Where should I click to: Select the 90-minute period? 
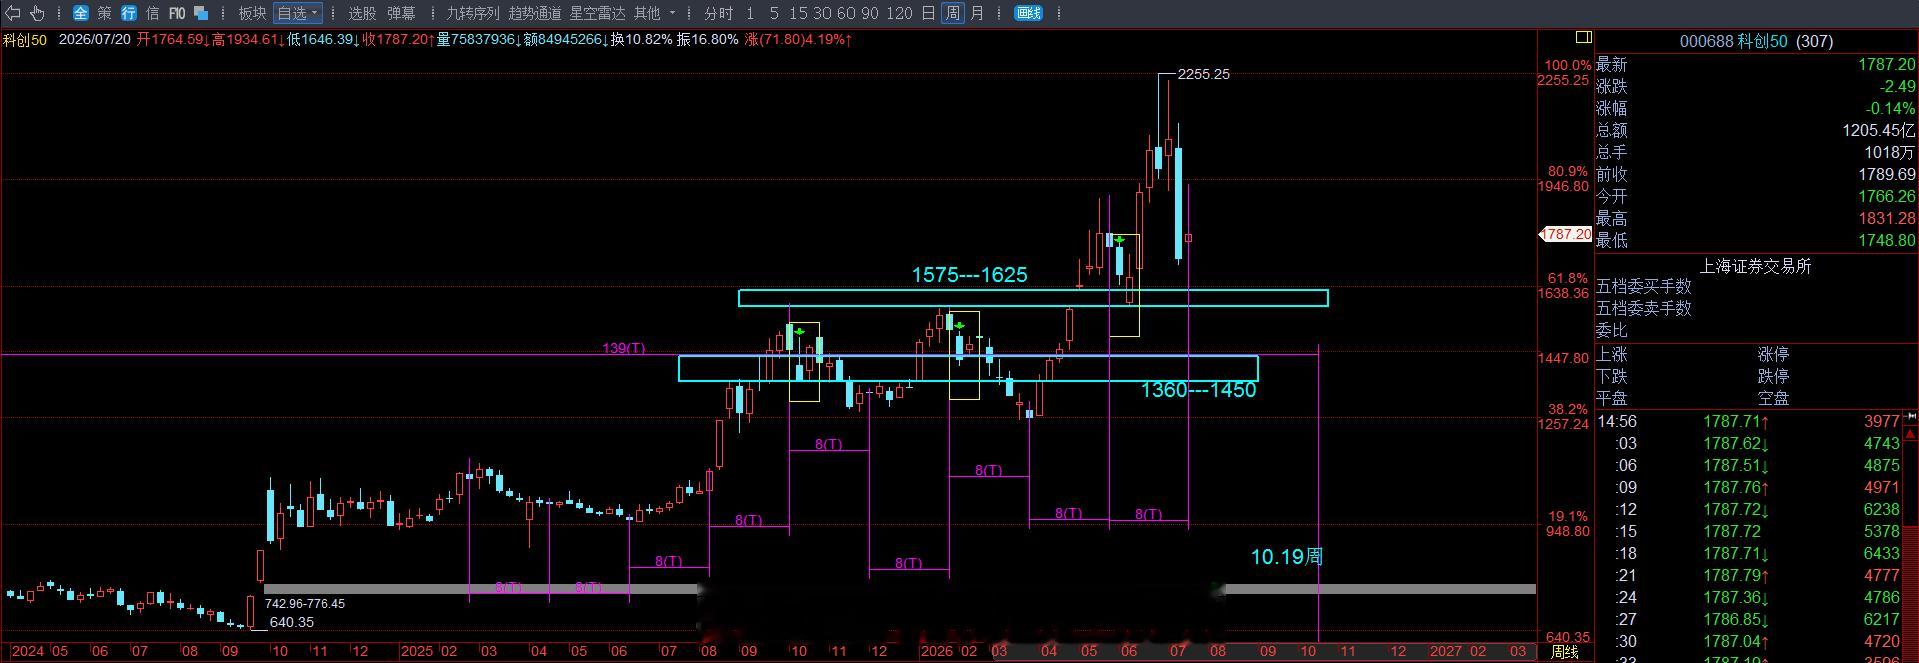[x=870, y=13]
